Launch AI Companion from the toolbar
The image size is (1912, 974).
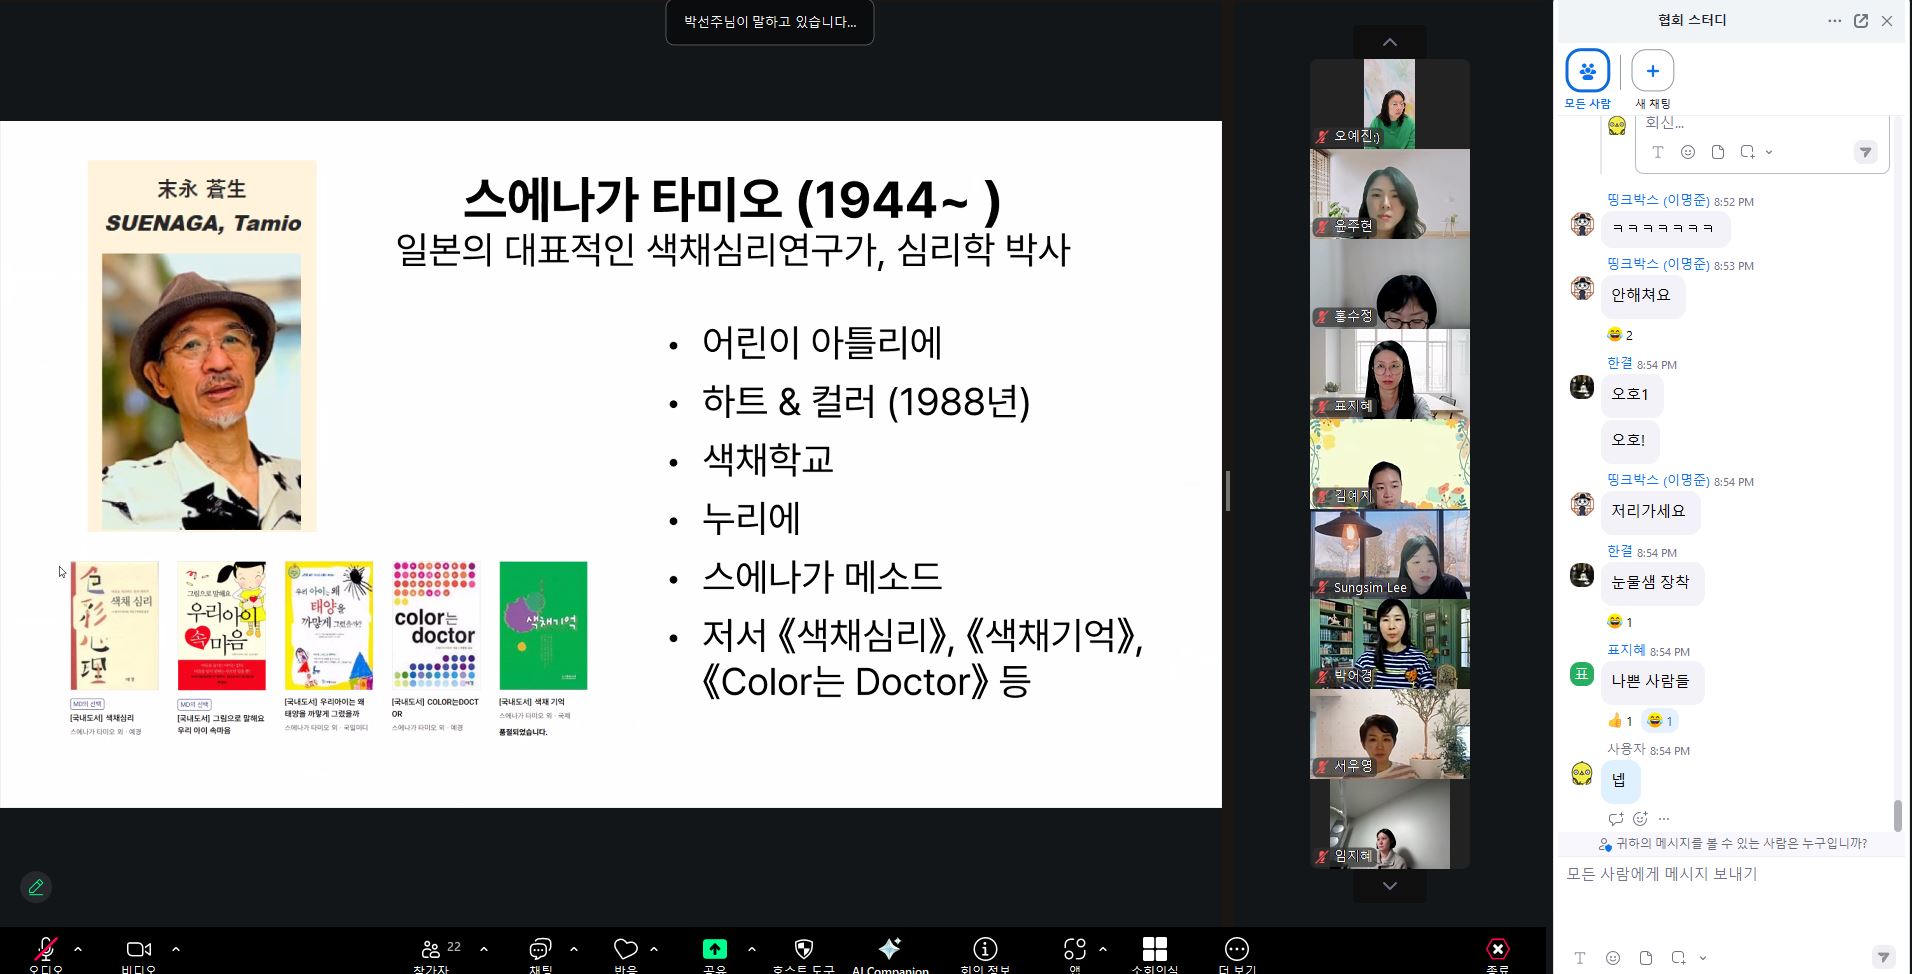889,949
